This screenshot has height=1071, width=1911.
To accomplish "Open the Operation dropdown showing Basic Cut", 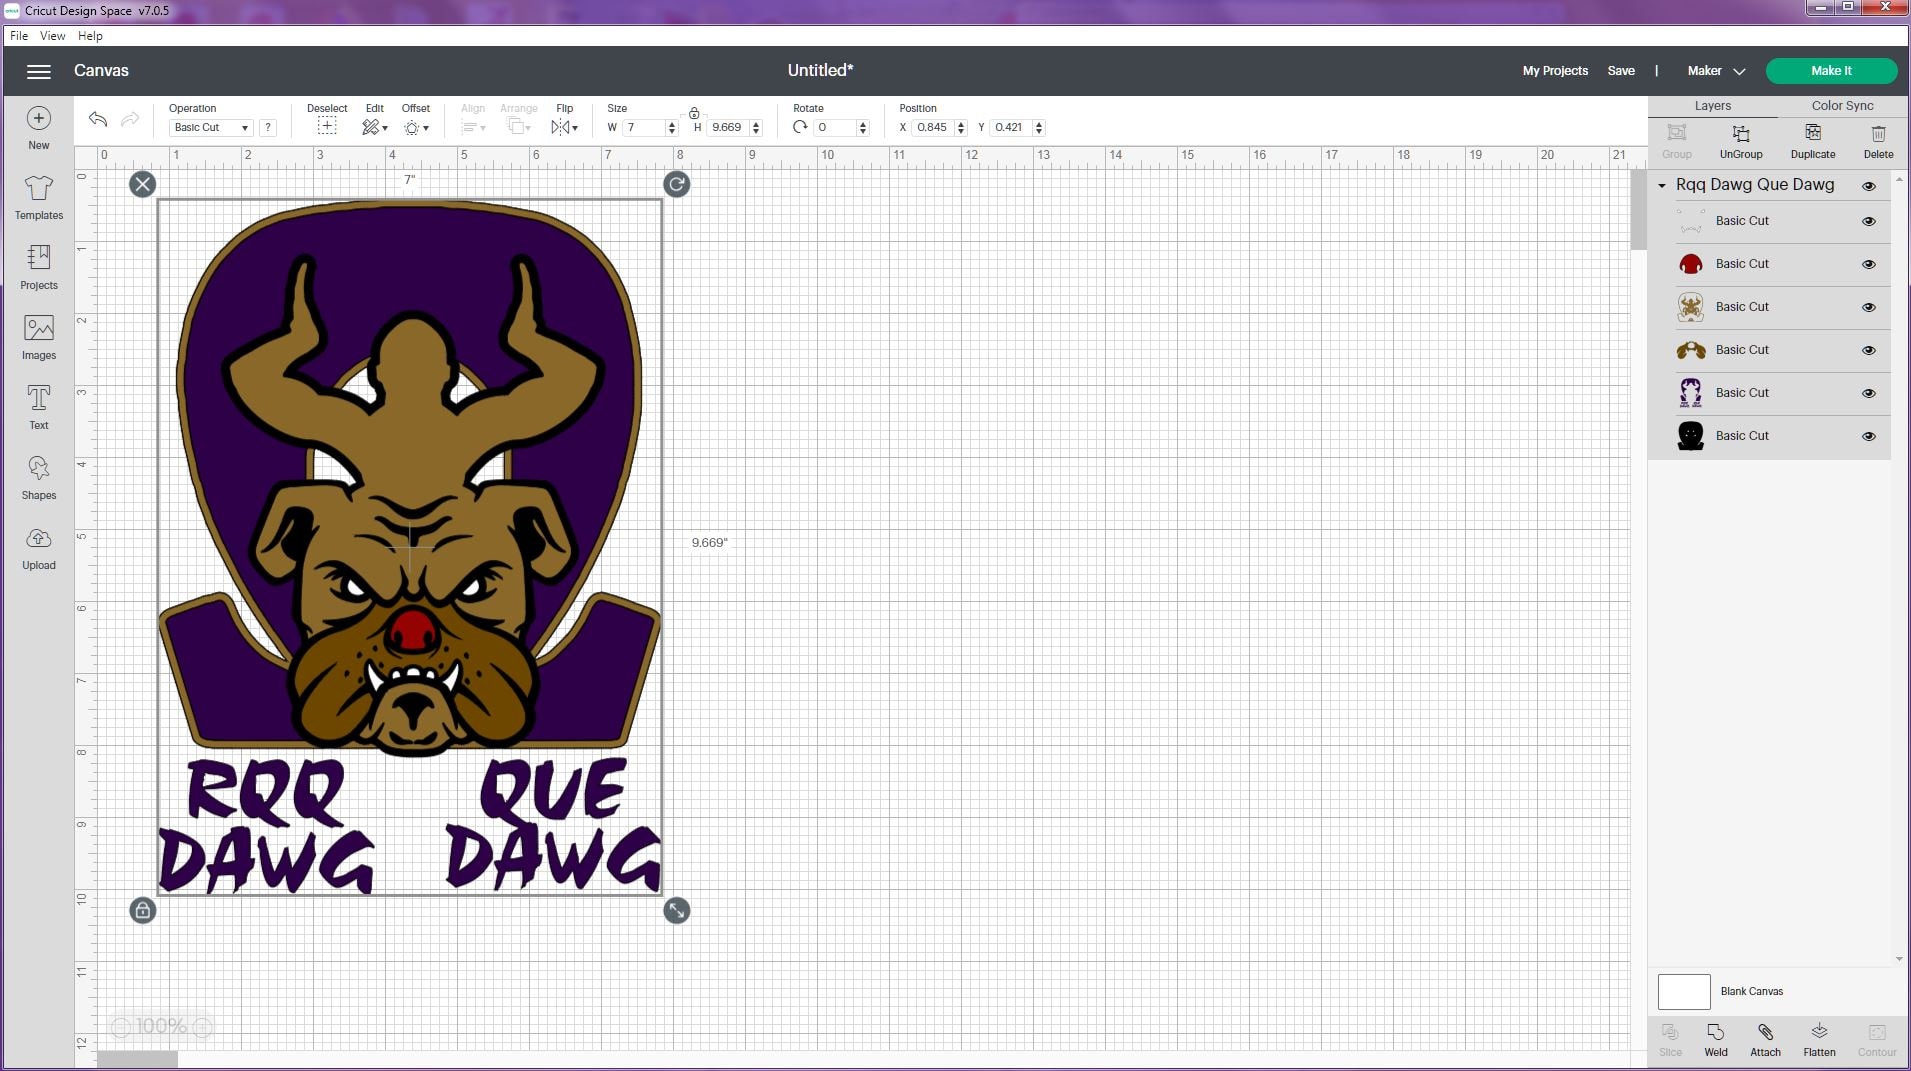I will click(209, 127).
